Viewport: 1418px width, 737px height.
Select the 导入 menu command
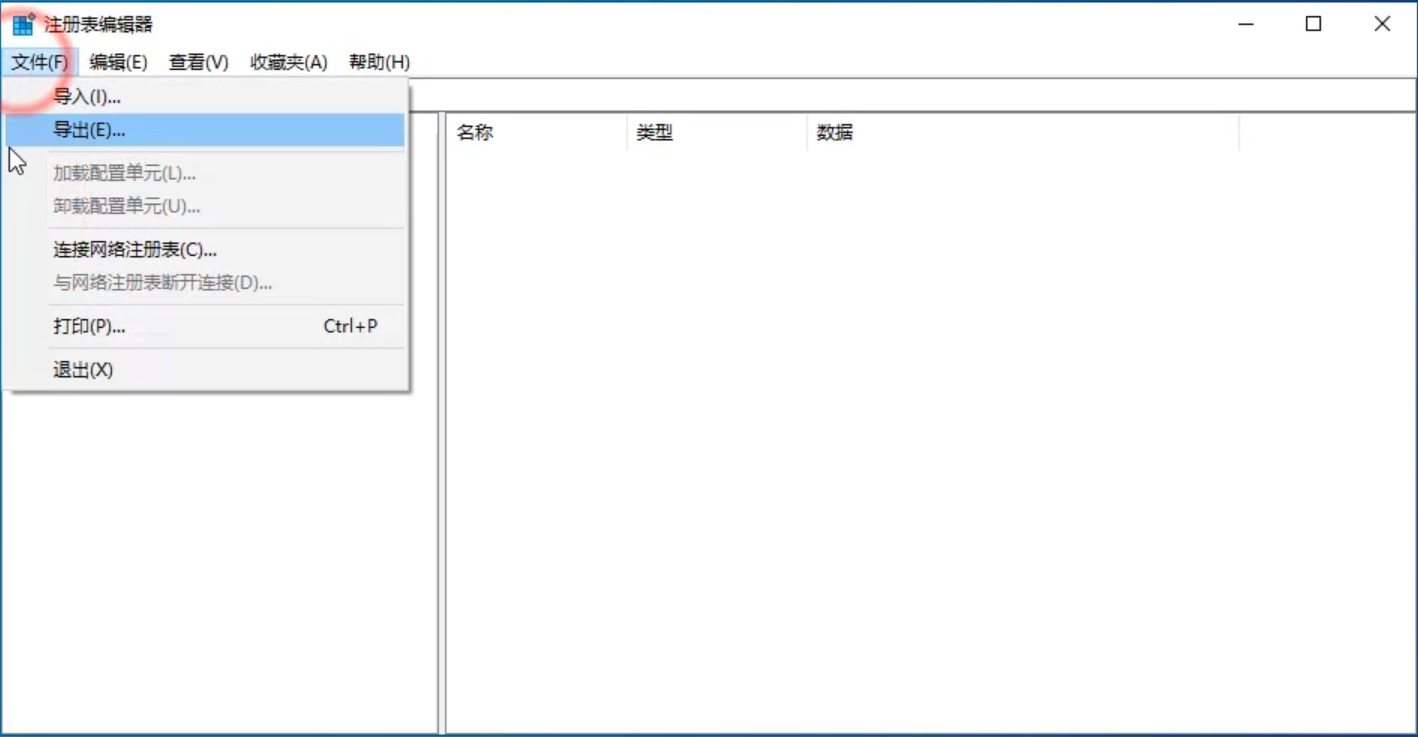pyautogui.click(x=85, y=96)
